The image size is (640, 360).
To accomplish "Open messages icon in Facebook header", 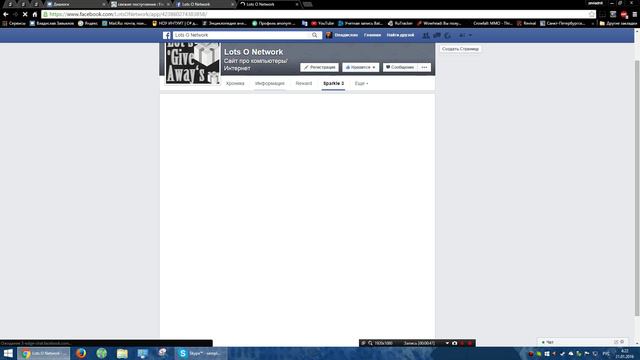I will [437, 36].
